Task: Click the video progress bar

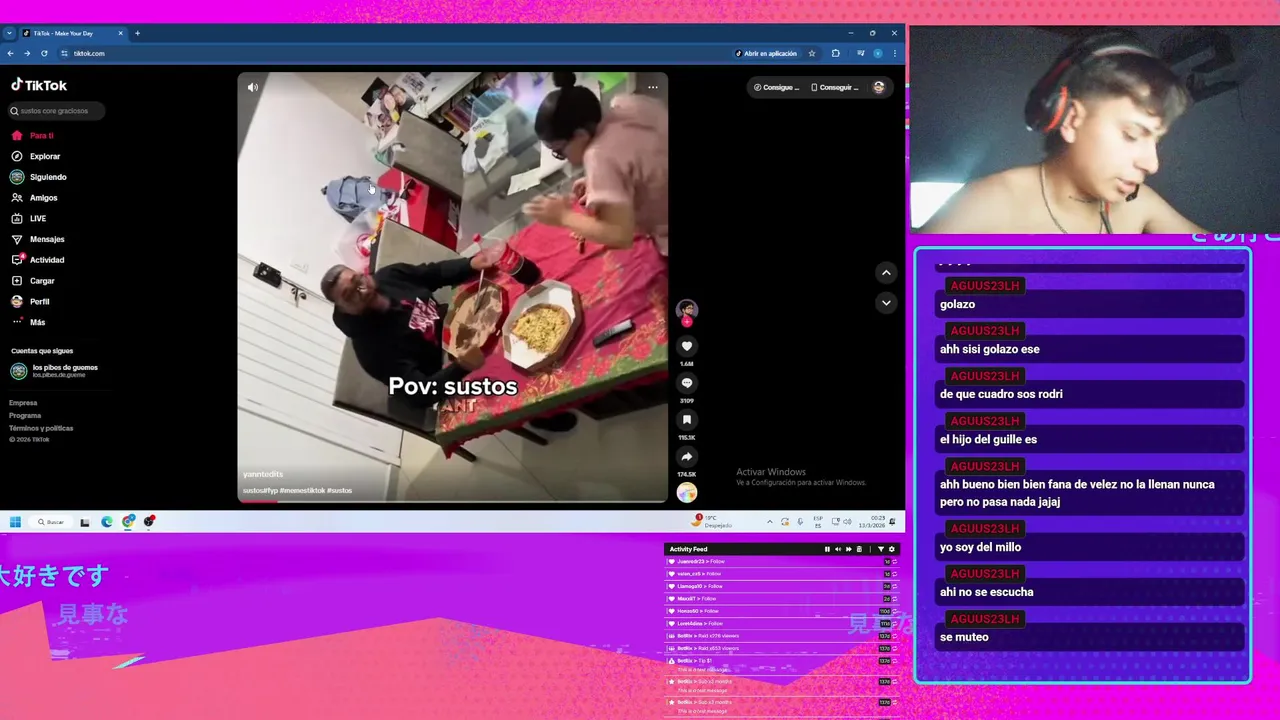Action: 452,500
